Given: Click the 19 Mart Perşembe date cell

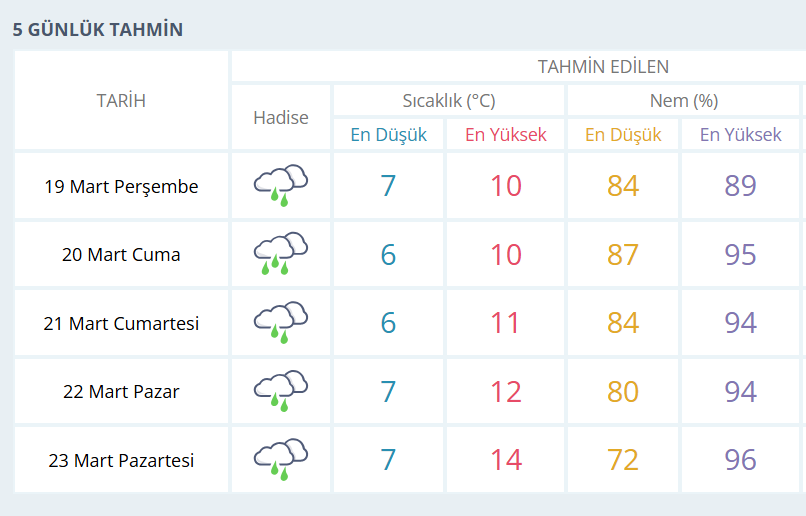Looking at the screenshot, I should pyautogui.click(x=121, y=186).
